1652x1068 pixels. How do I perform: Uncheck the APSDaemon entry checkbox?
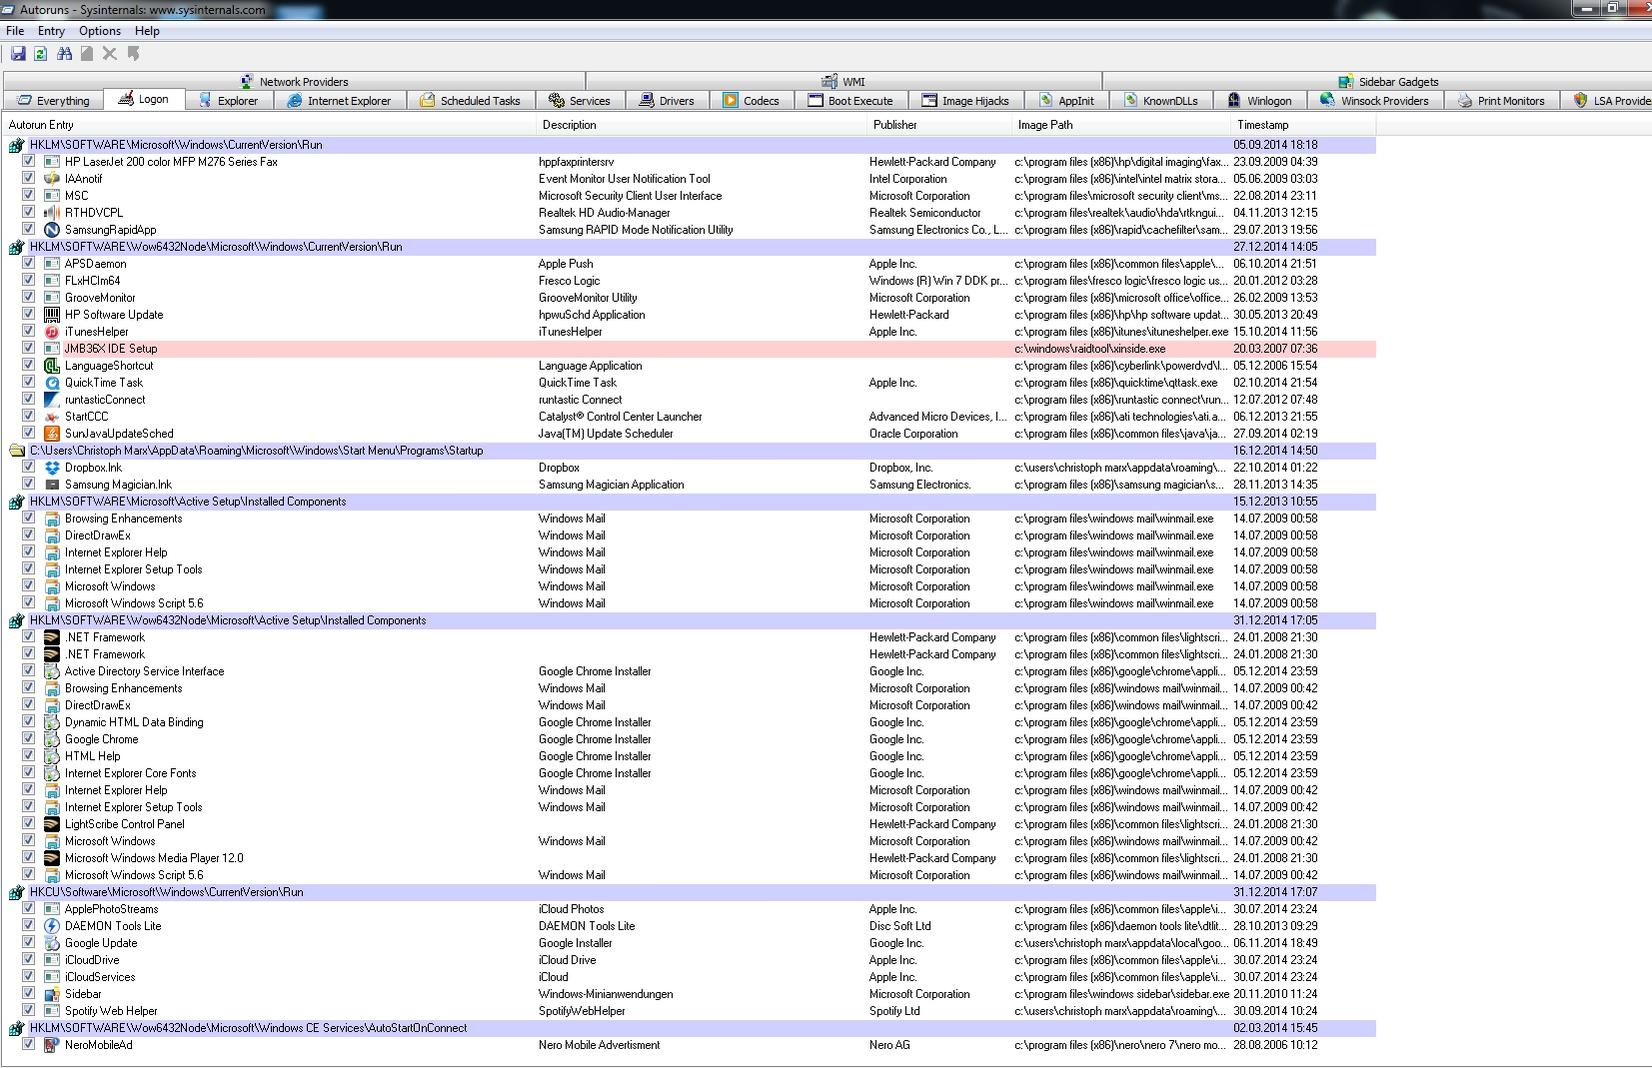pos(28,263)
